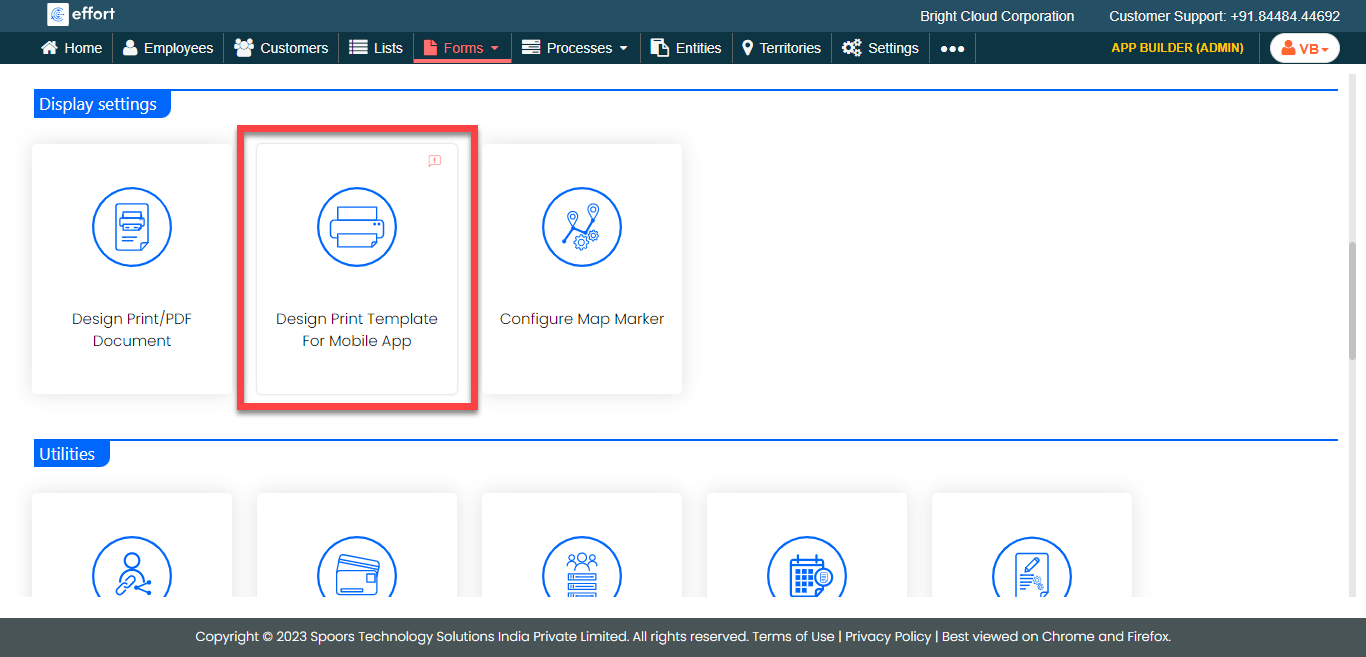Open the Territories menu item
This screenshot has width=1366, height=657.
pyautogui.click(x=781, y=48)
